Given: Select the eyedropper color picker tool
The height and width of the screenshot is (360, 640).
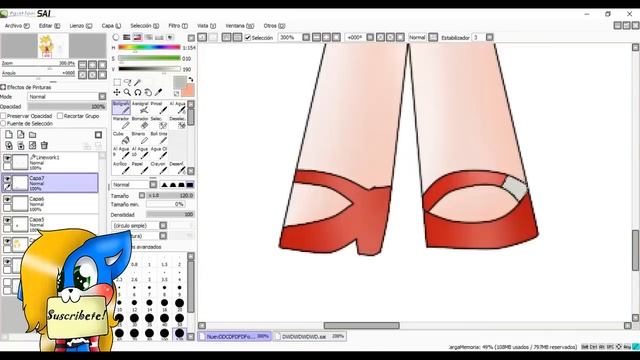Looking at the screenshot, I should (158, 93).
